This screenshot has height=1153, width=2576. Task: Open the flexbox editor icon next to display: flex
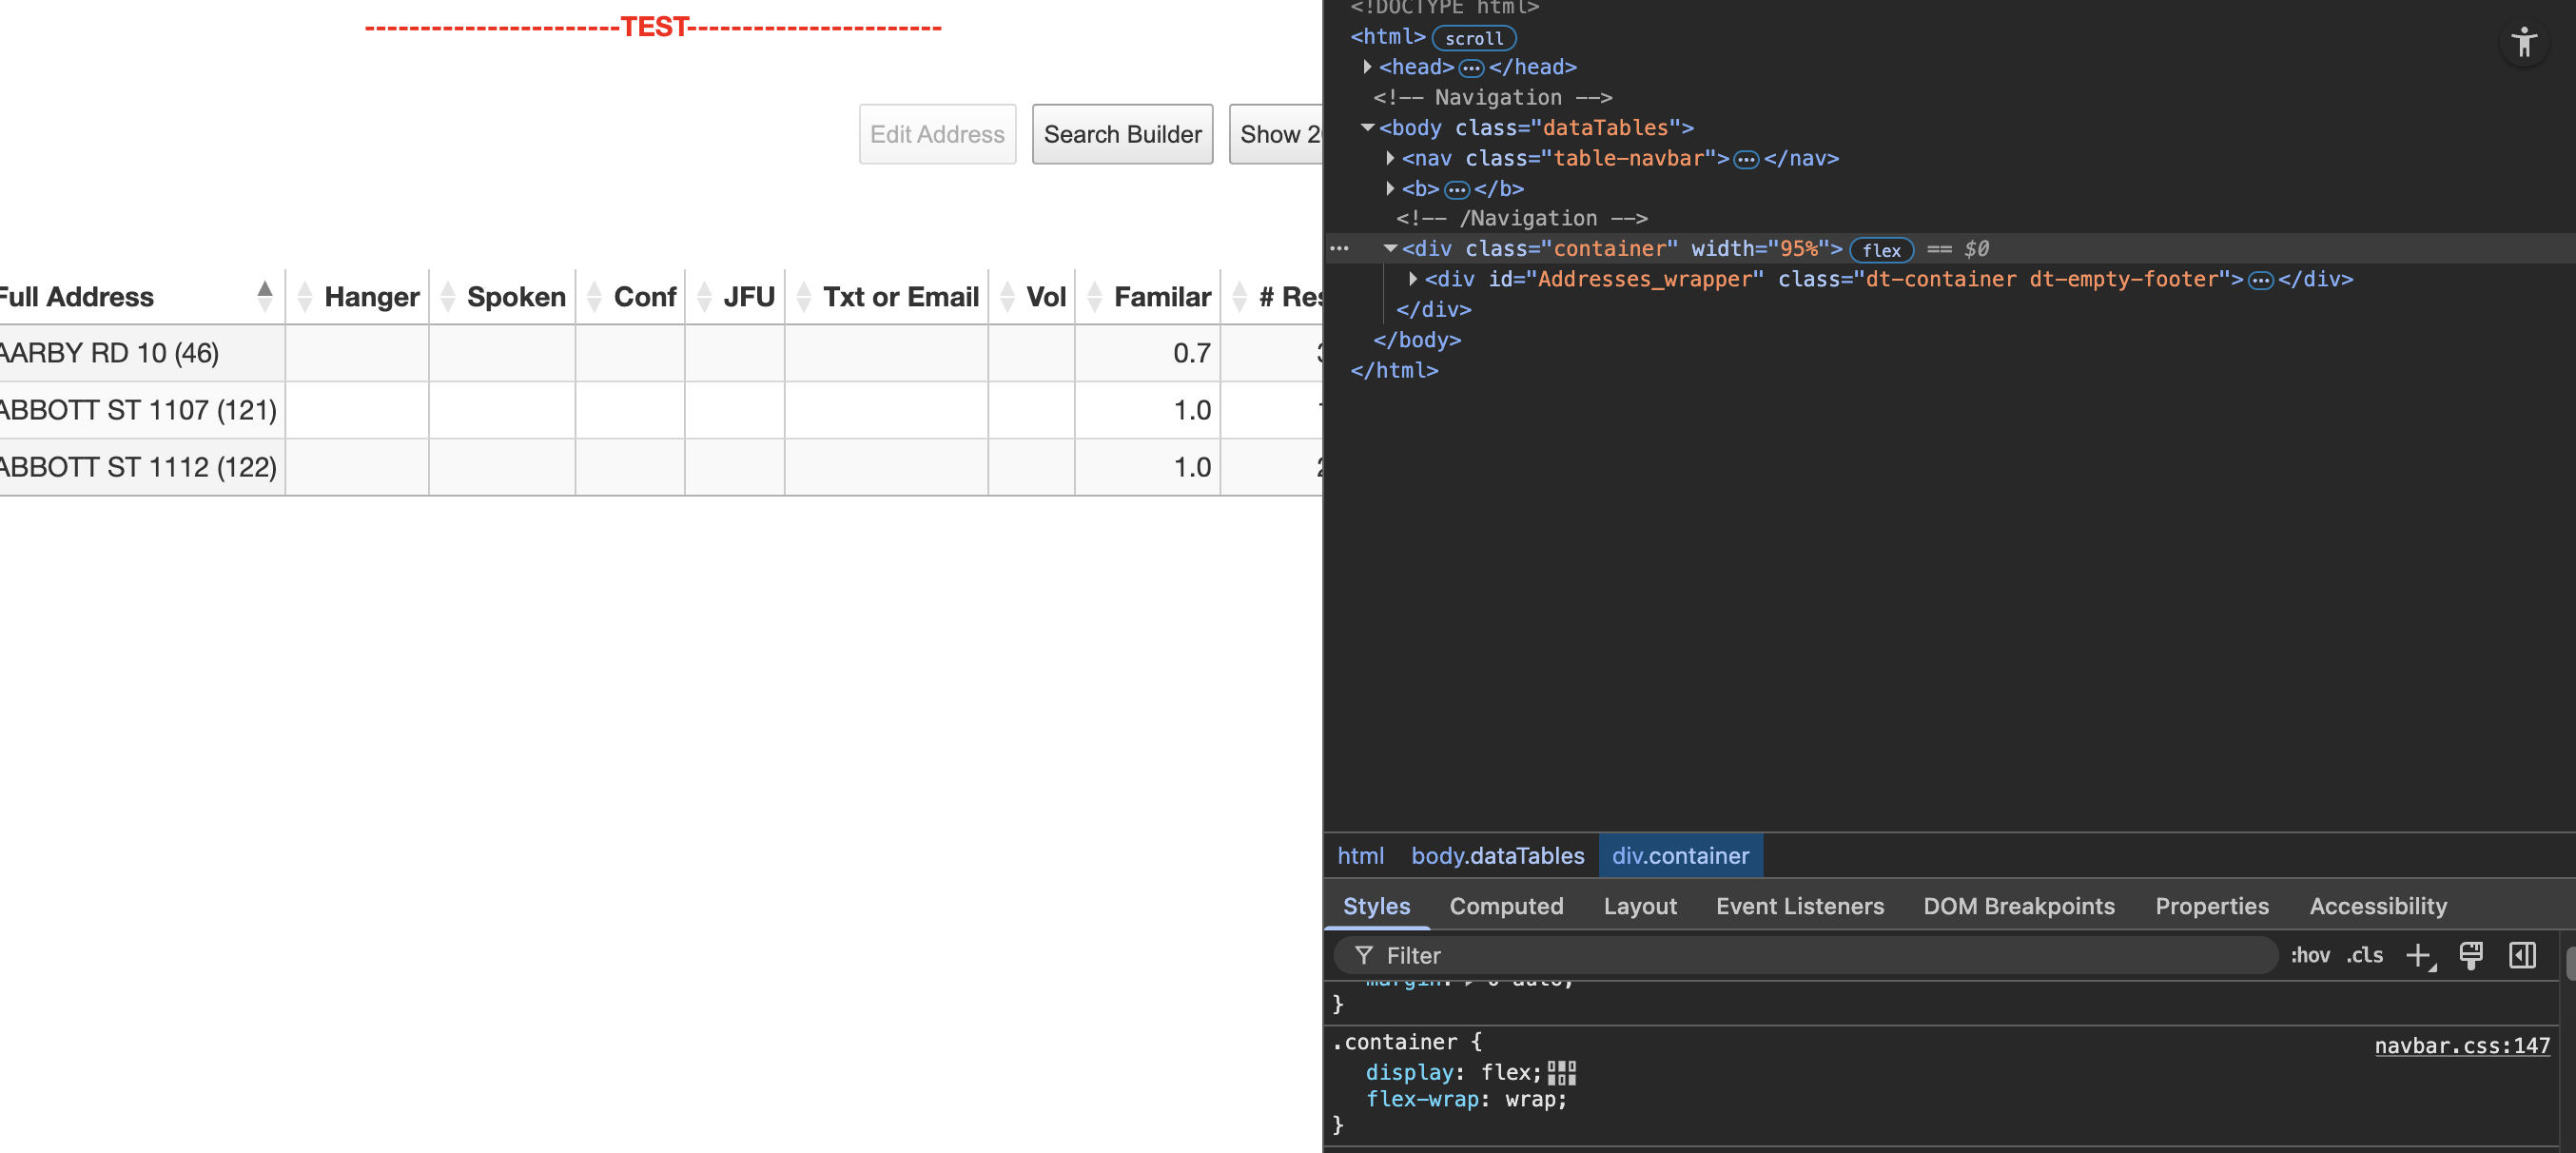pos(1561,1073)
